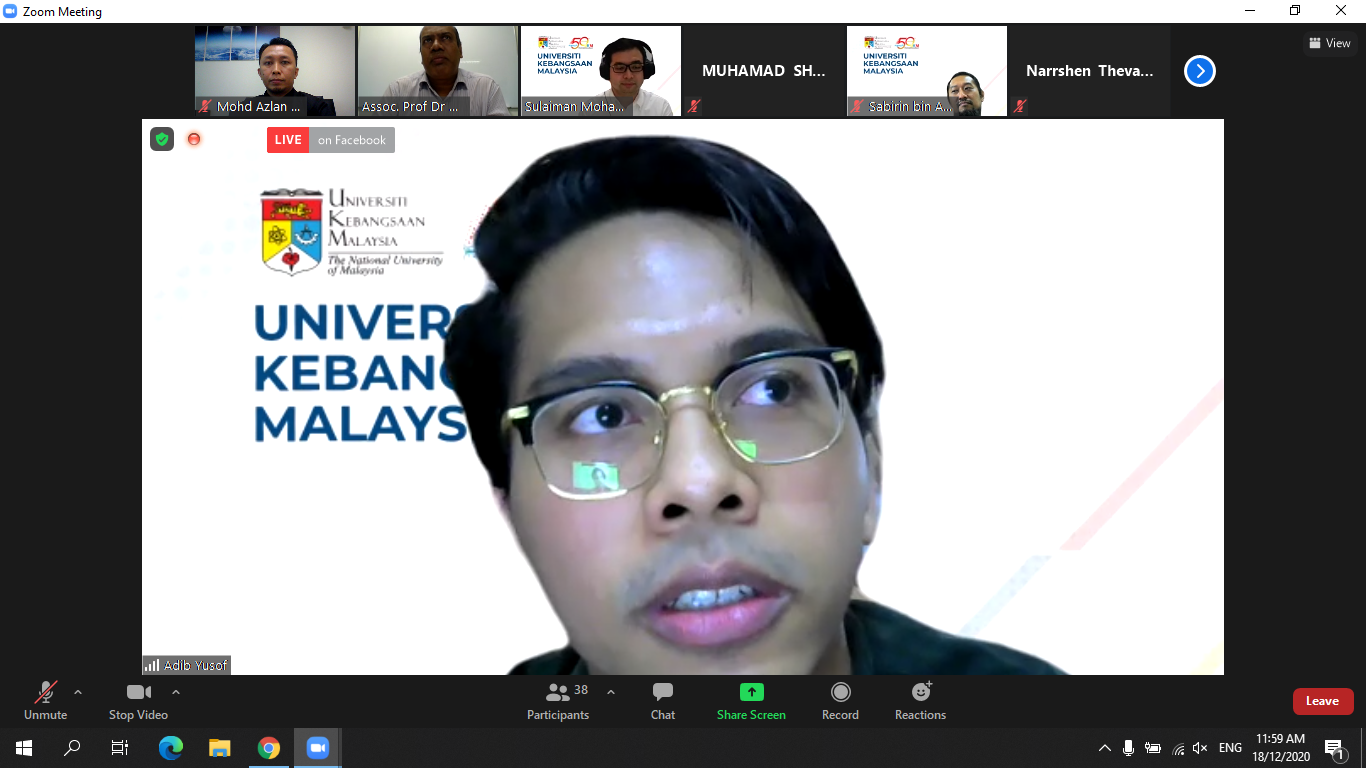Toggle the system volume icon in tray
The width and height of the screenshot is (1366, 768).
point(1200,748)
